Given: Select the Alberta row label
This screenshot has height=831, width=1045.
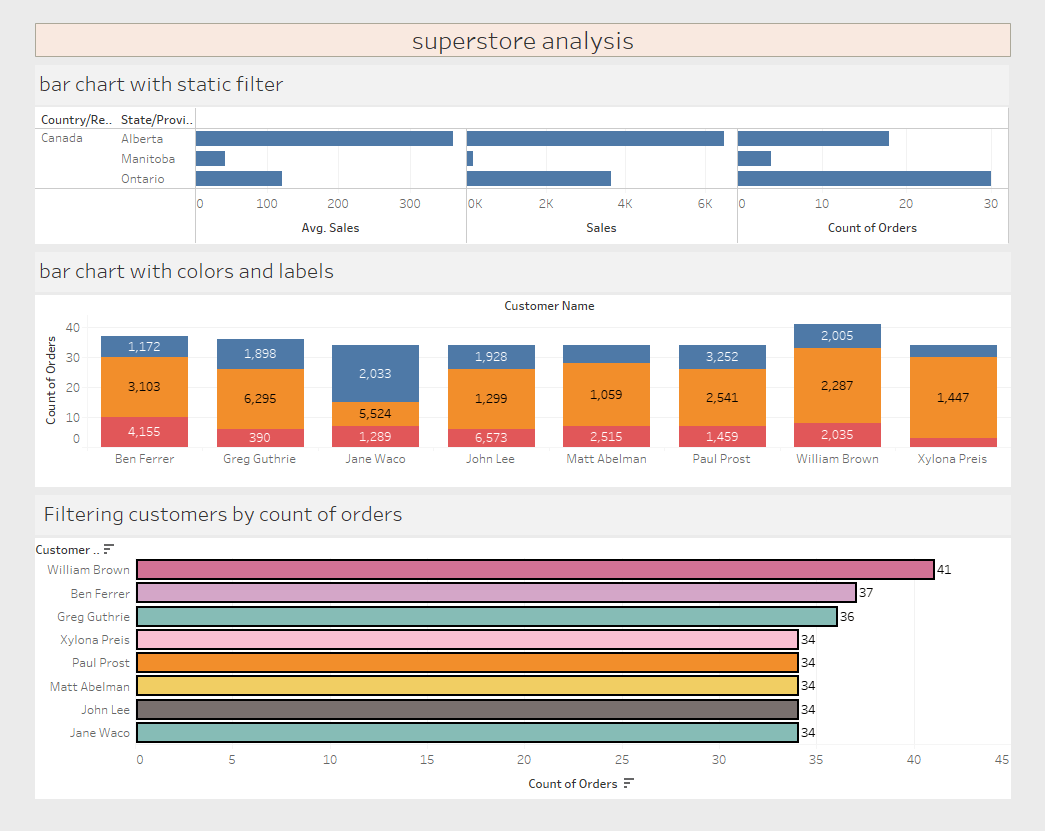Looking at the screenshot, I should (x=142, y=139).
